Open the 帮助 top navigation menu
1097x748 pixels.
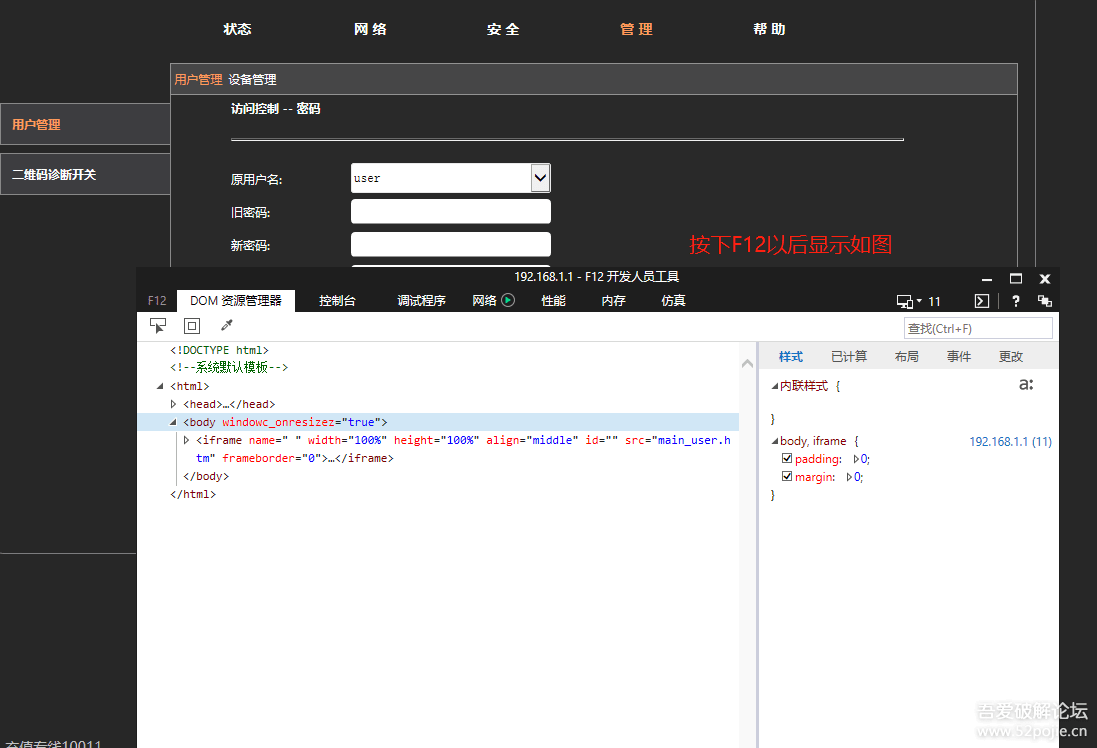pyautogui.click(x=769, y=29)
